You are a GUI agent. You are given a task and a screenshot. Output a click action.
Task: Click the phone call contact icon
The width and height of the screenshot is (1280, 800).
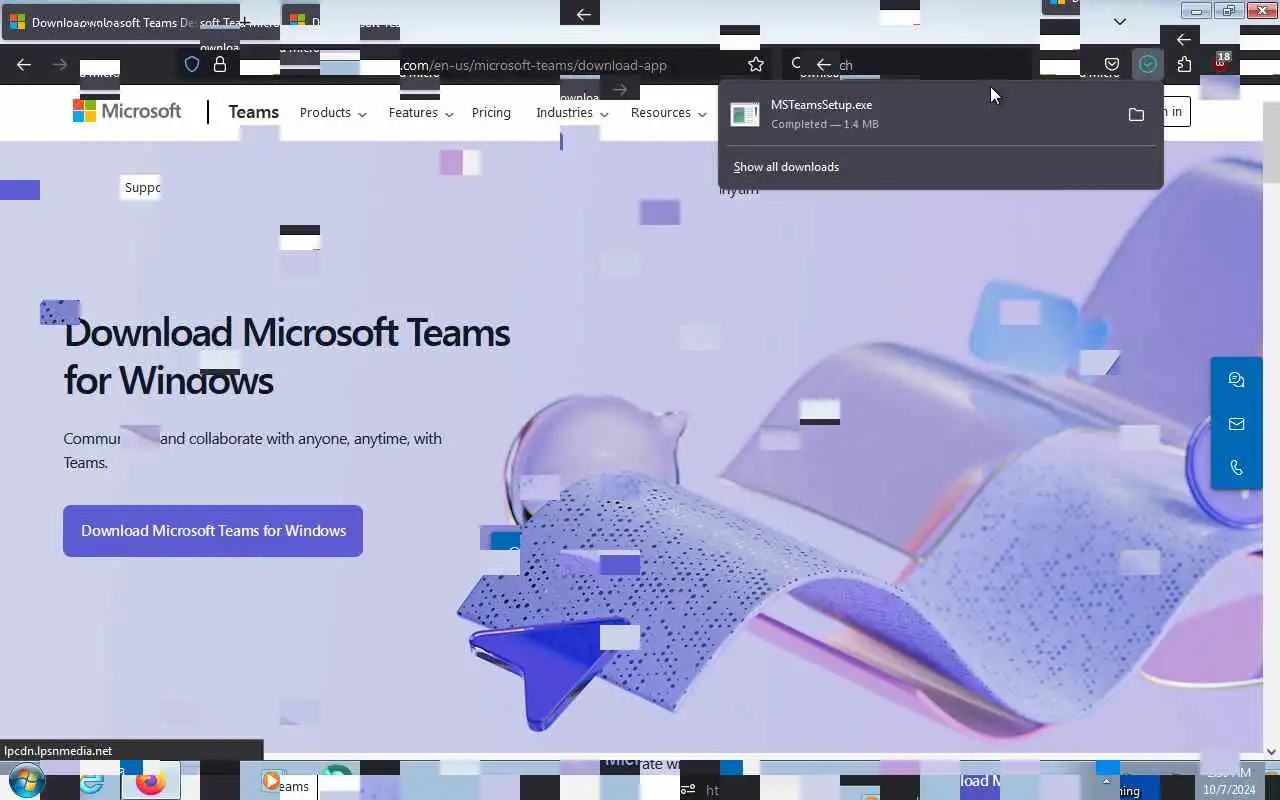click(x=1236, y=468)
